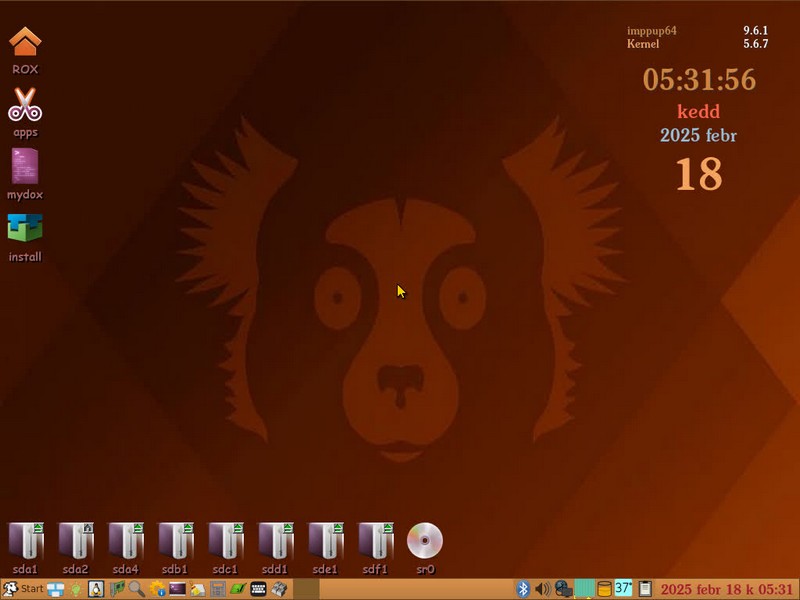Launch the install package icon
The width and height of the screenshot is (800, 600).
24,228
